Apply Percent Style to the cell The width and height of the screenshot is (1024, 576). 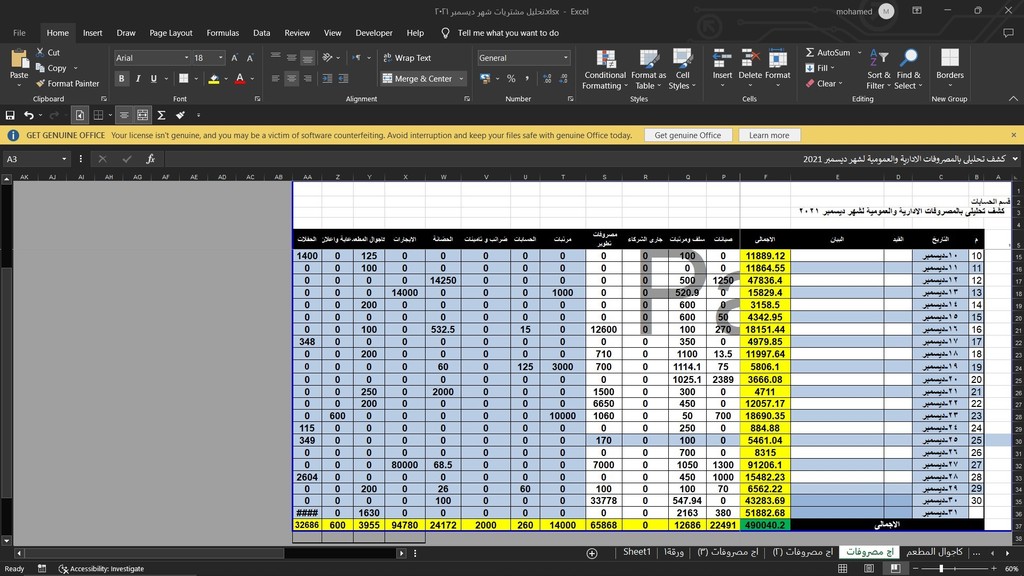(x=511, y=78)
